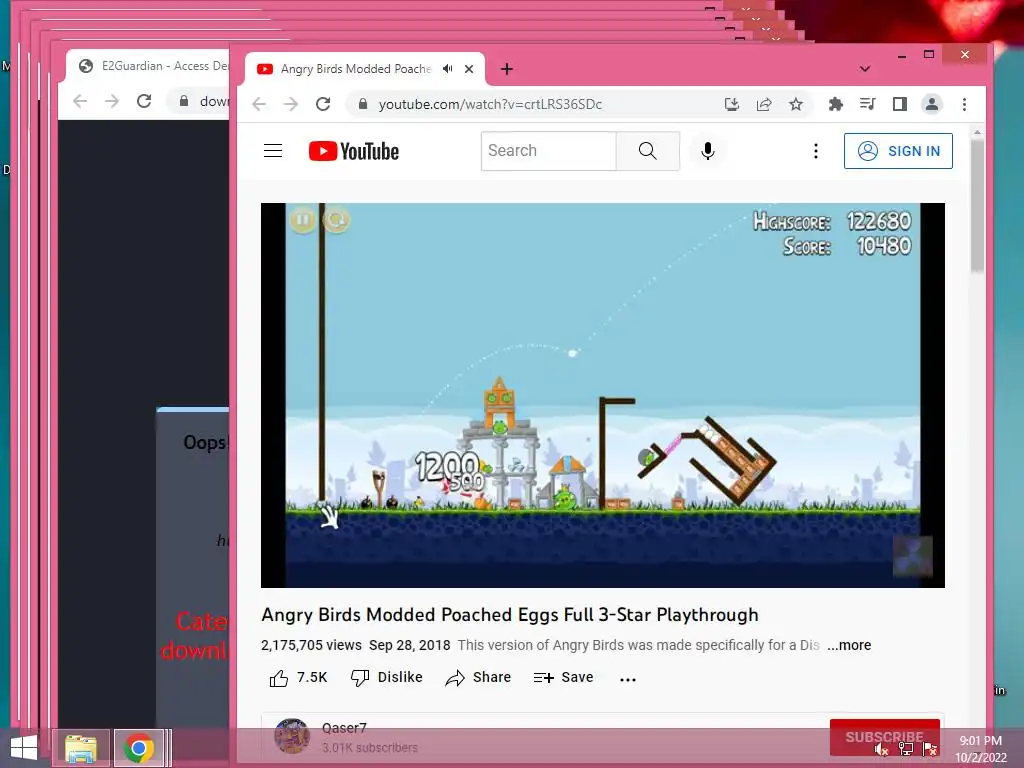1024x768 pixels.
Task: Expand the tab search chevron
Action: tap(865, 69)
